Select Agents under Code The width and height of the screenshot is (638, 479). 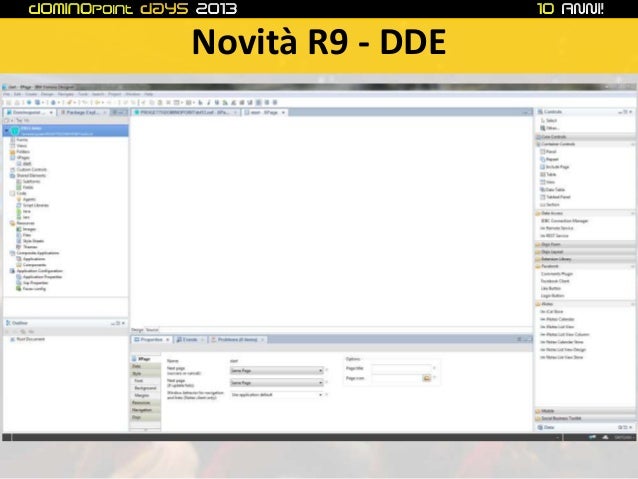(29, 199)
